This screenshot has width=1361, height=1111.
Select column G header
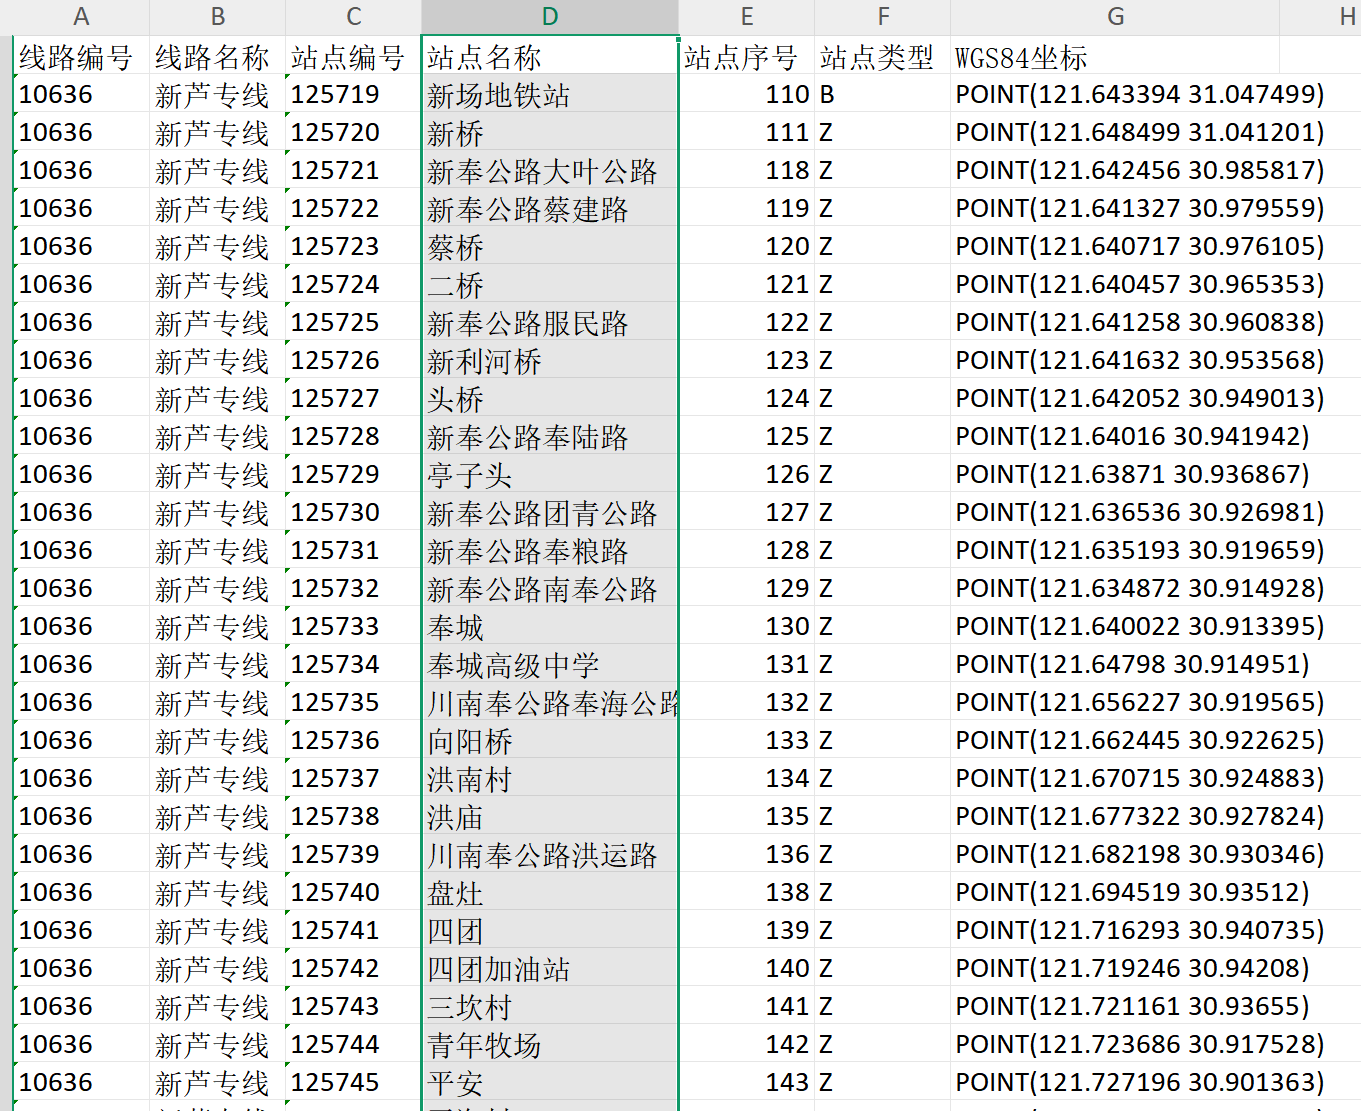1115,17
